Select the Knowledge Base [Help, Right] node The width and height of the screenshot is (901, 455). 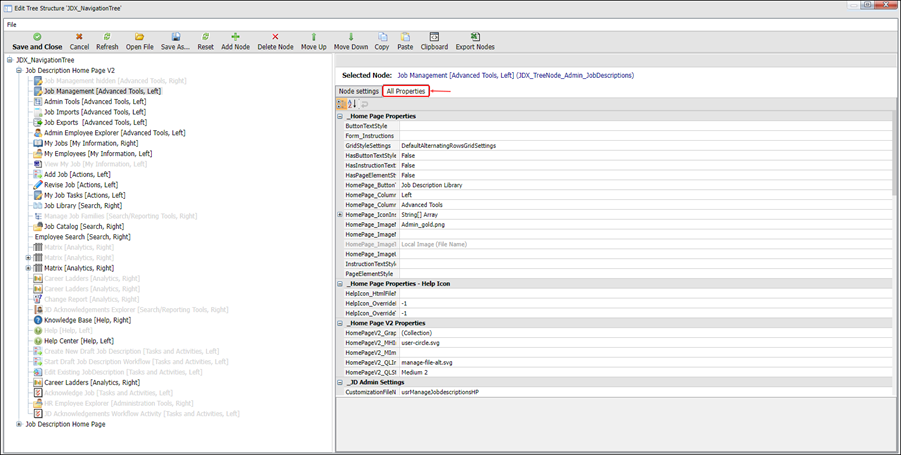(87, 320)
